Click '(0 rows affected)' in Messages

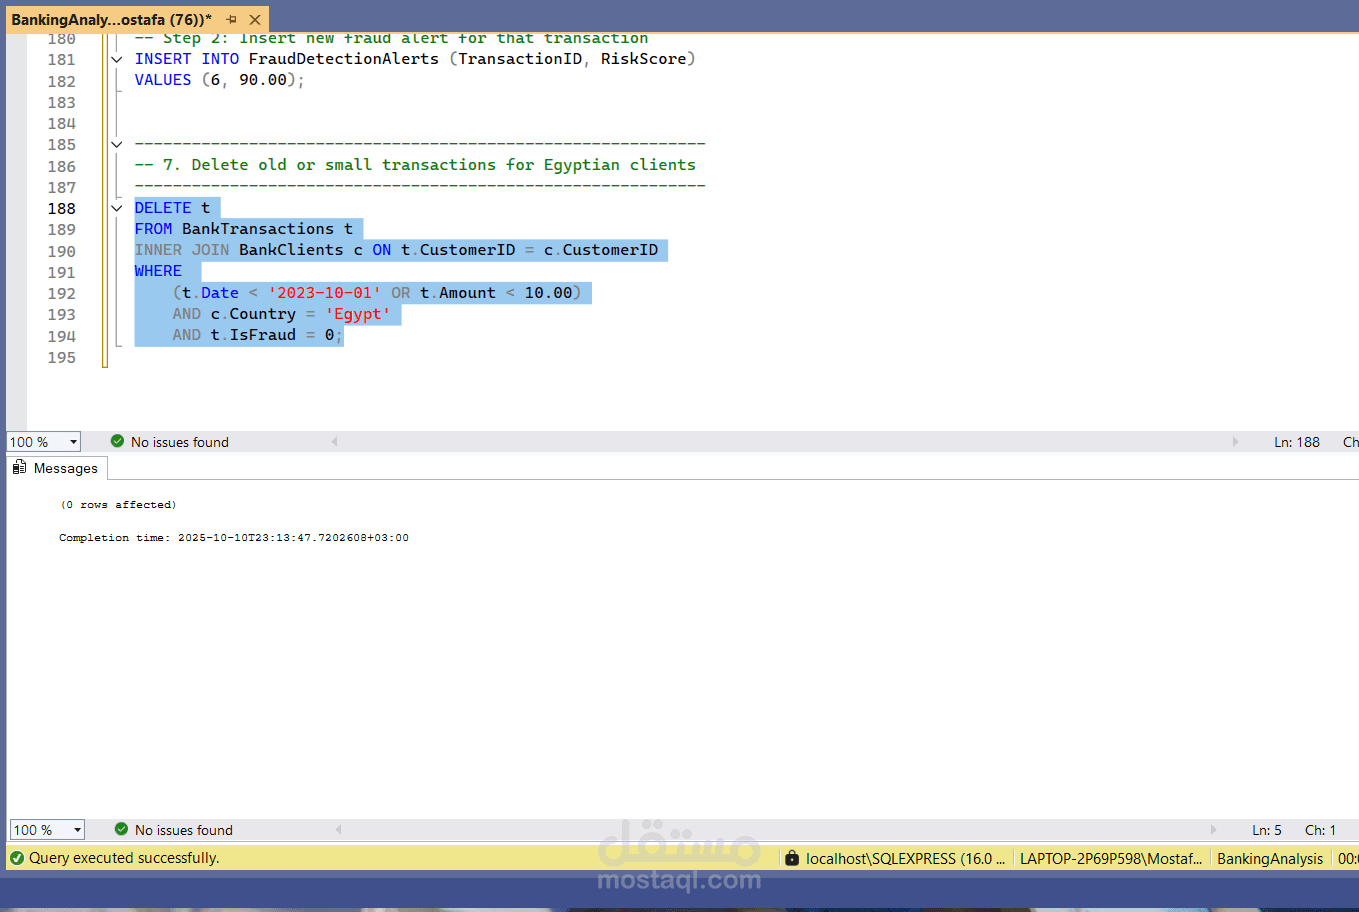pos(118,505)
